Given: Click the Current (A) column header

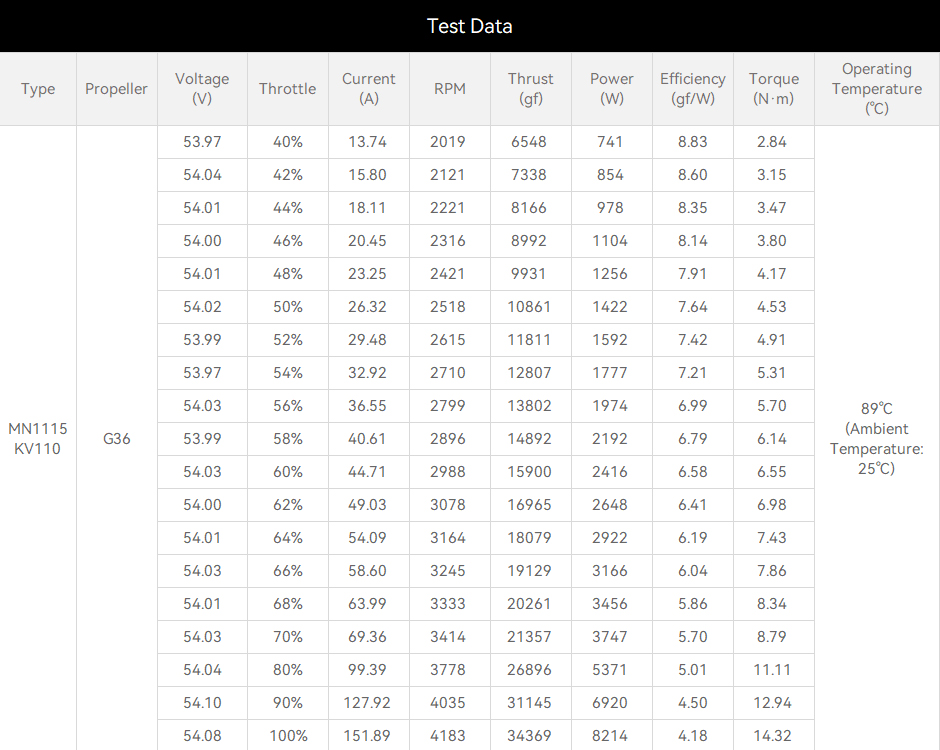Looking at the screenshot, I should 369,89.
